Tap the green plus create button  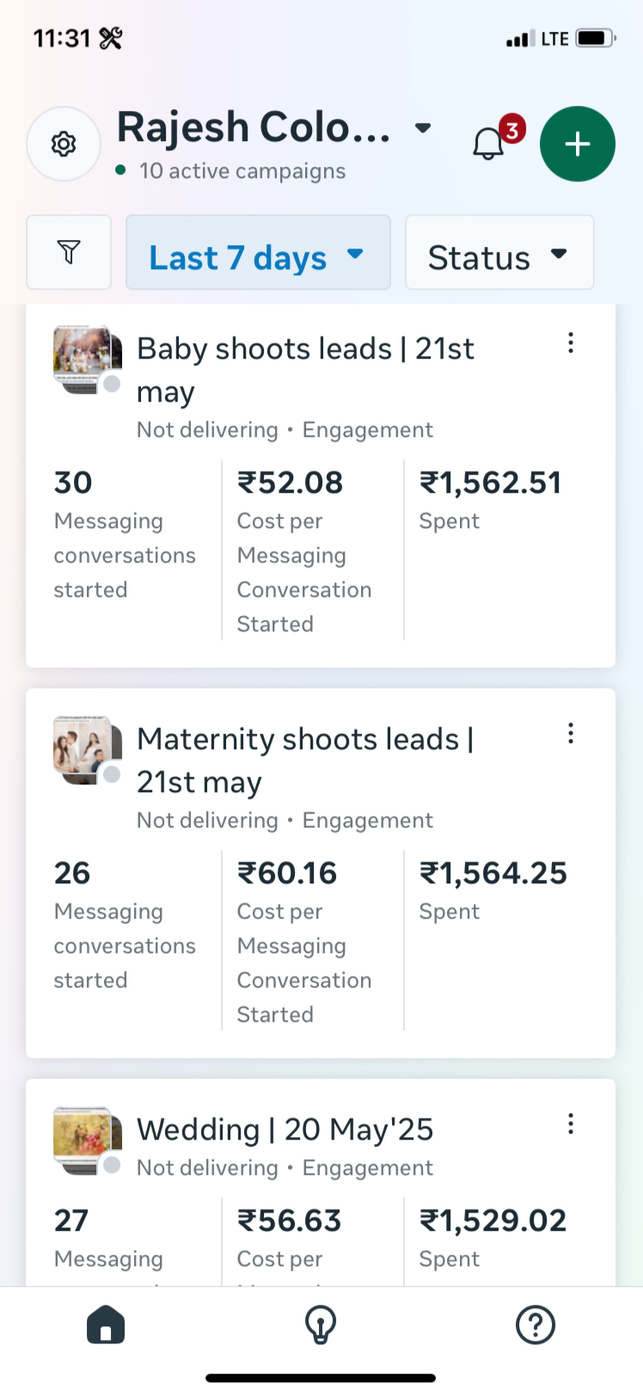pos(577,144)
